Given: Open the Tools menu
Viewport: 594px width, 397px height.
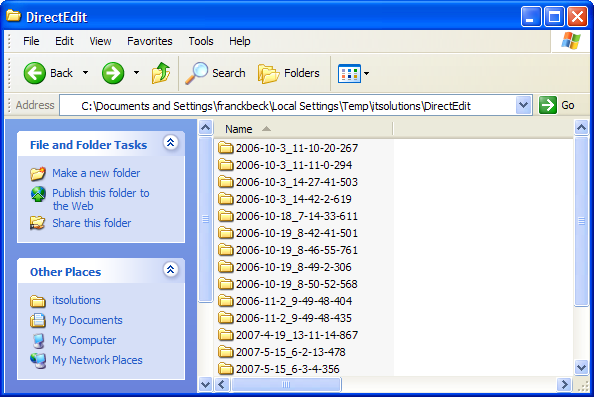Looking at the screenshot, I should pyautogui.click(x=201, y=41).
